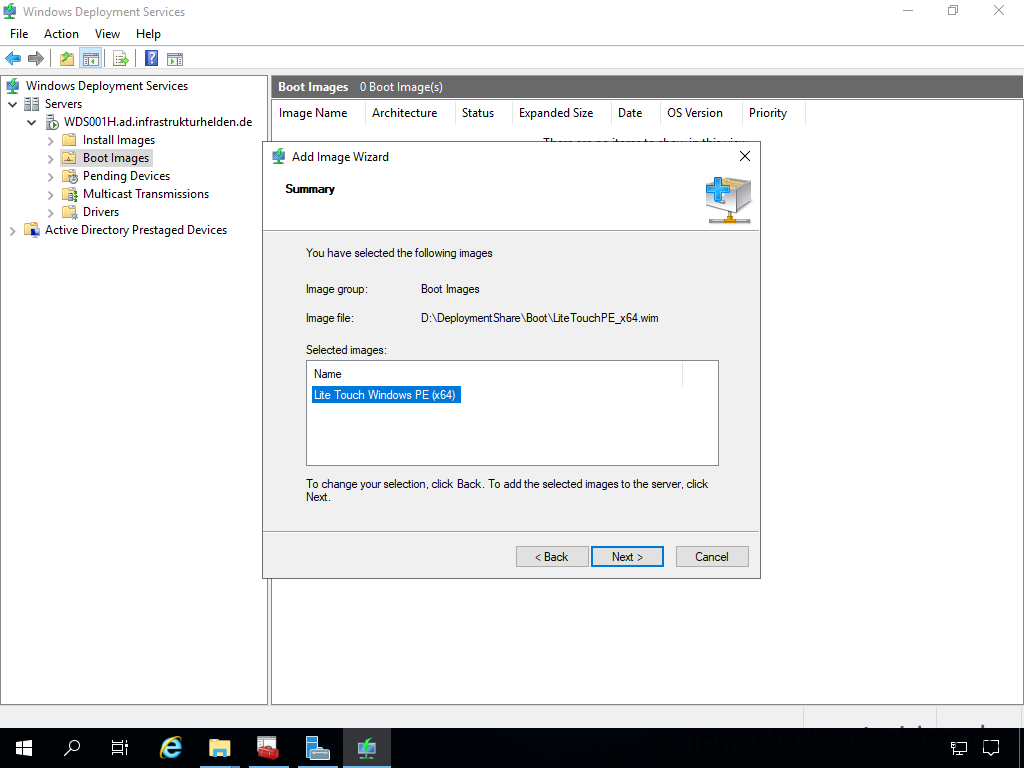This screenshot has width=1024, height=768.
Task: Open Server Manager from the taskbar
Action: coord(317,747)
